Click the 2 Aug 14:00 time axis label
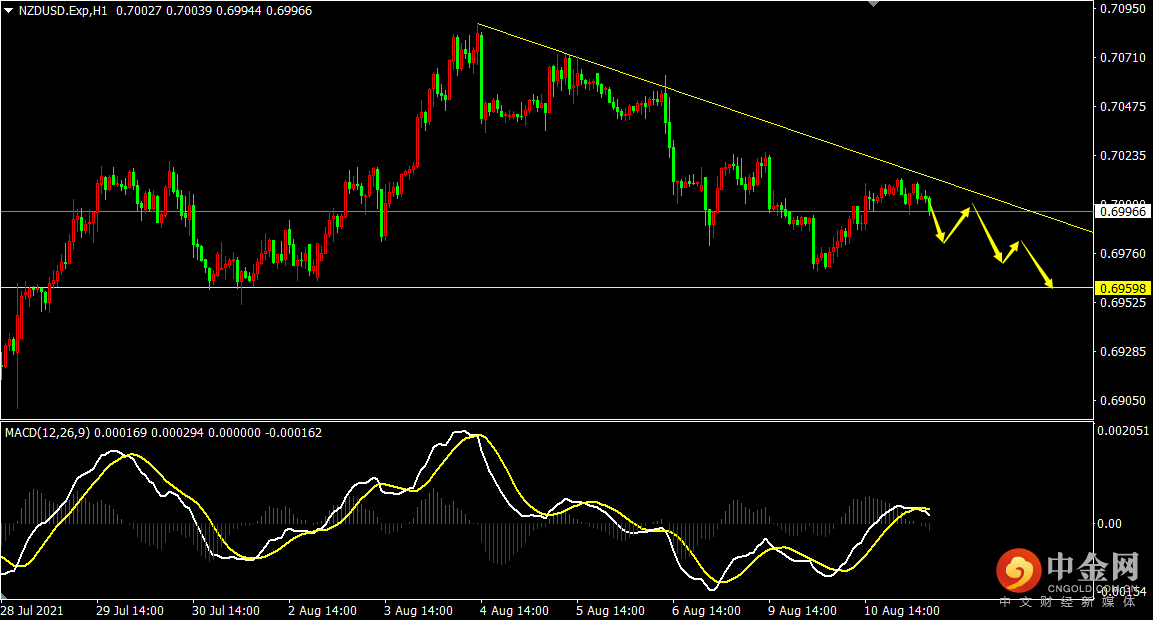Screen dimensions: 1153x620 322,610
